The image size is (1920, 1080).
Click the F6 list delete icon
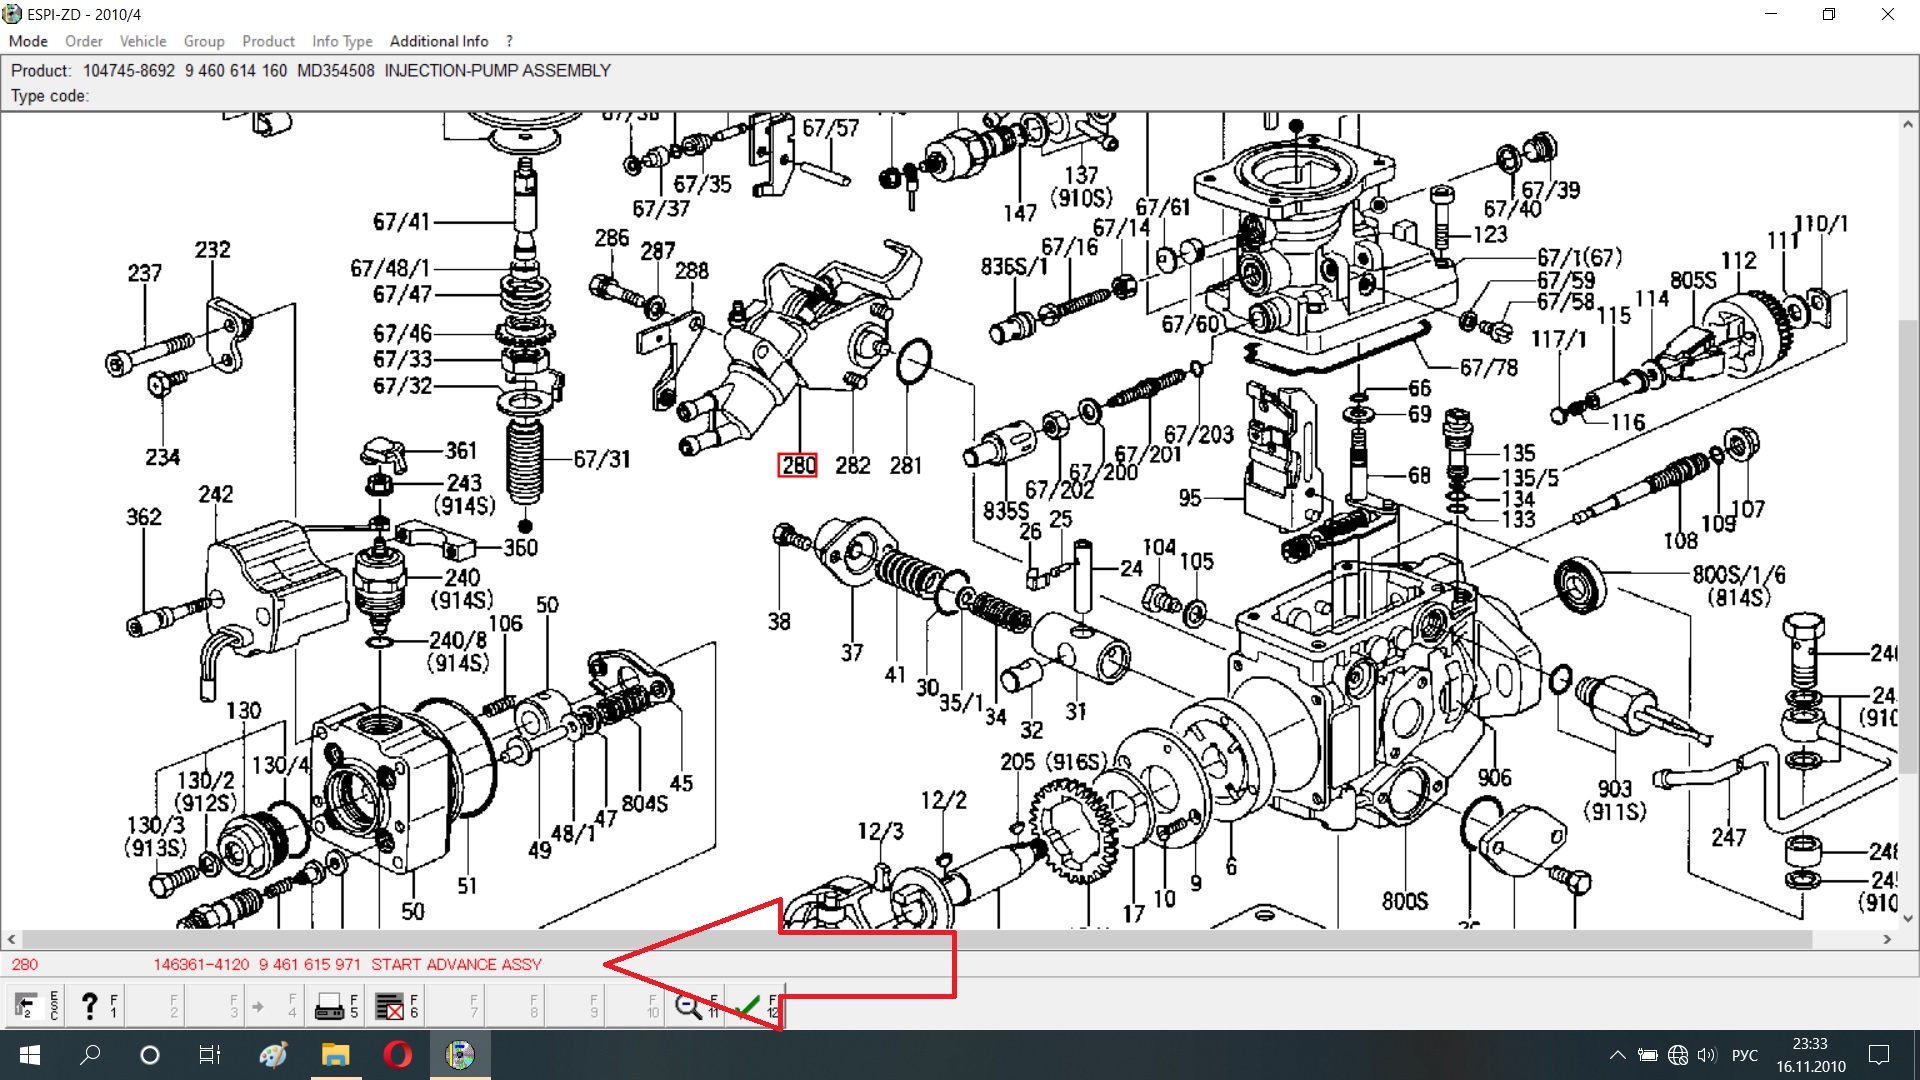tap(396, 1006)
